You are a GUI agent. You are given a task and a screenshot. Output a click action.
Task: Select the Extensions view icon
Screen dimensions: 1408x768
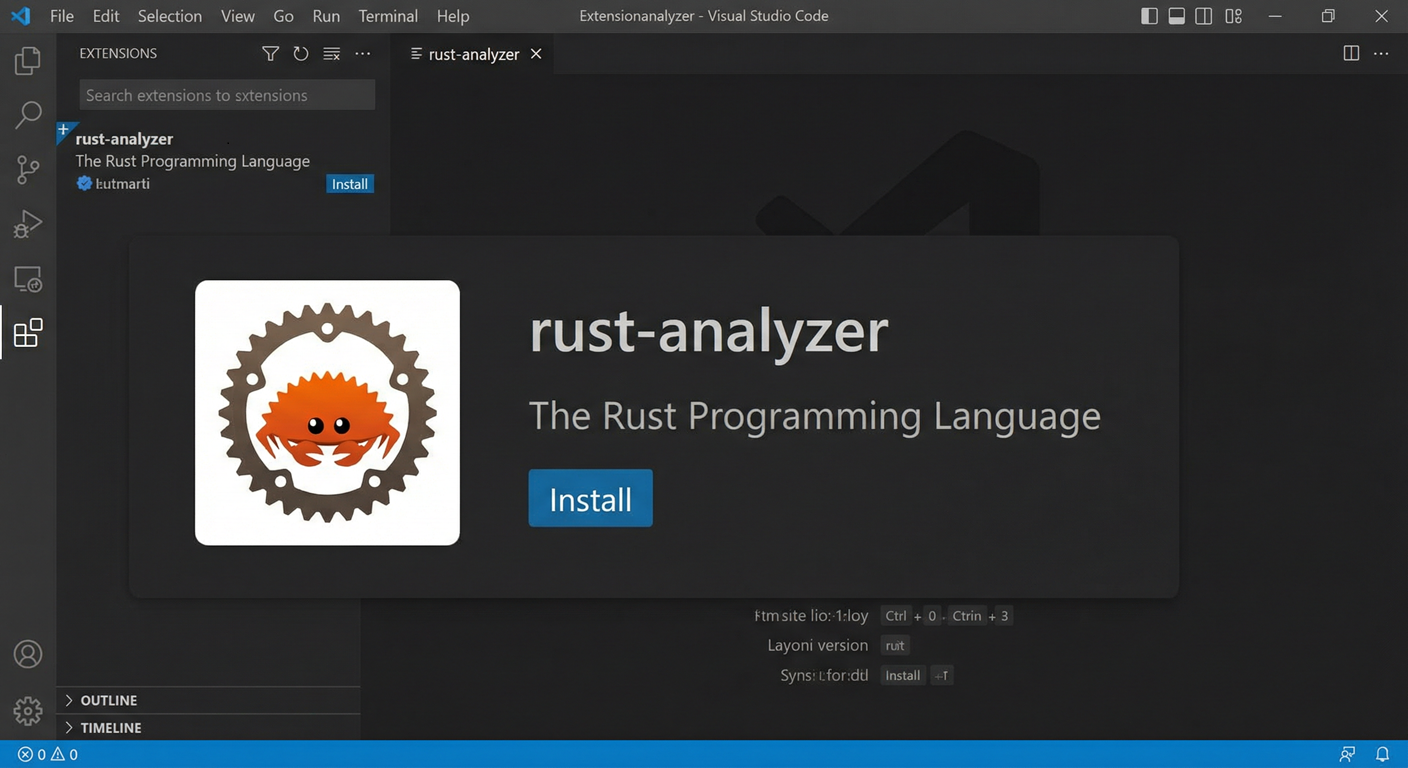(28, 333)
